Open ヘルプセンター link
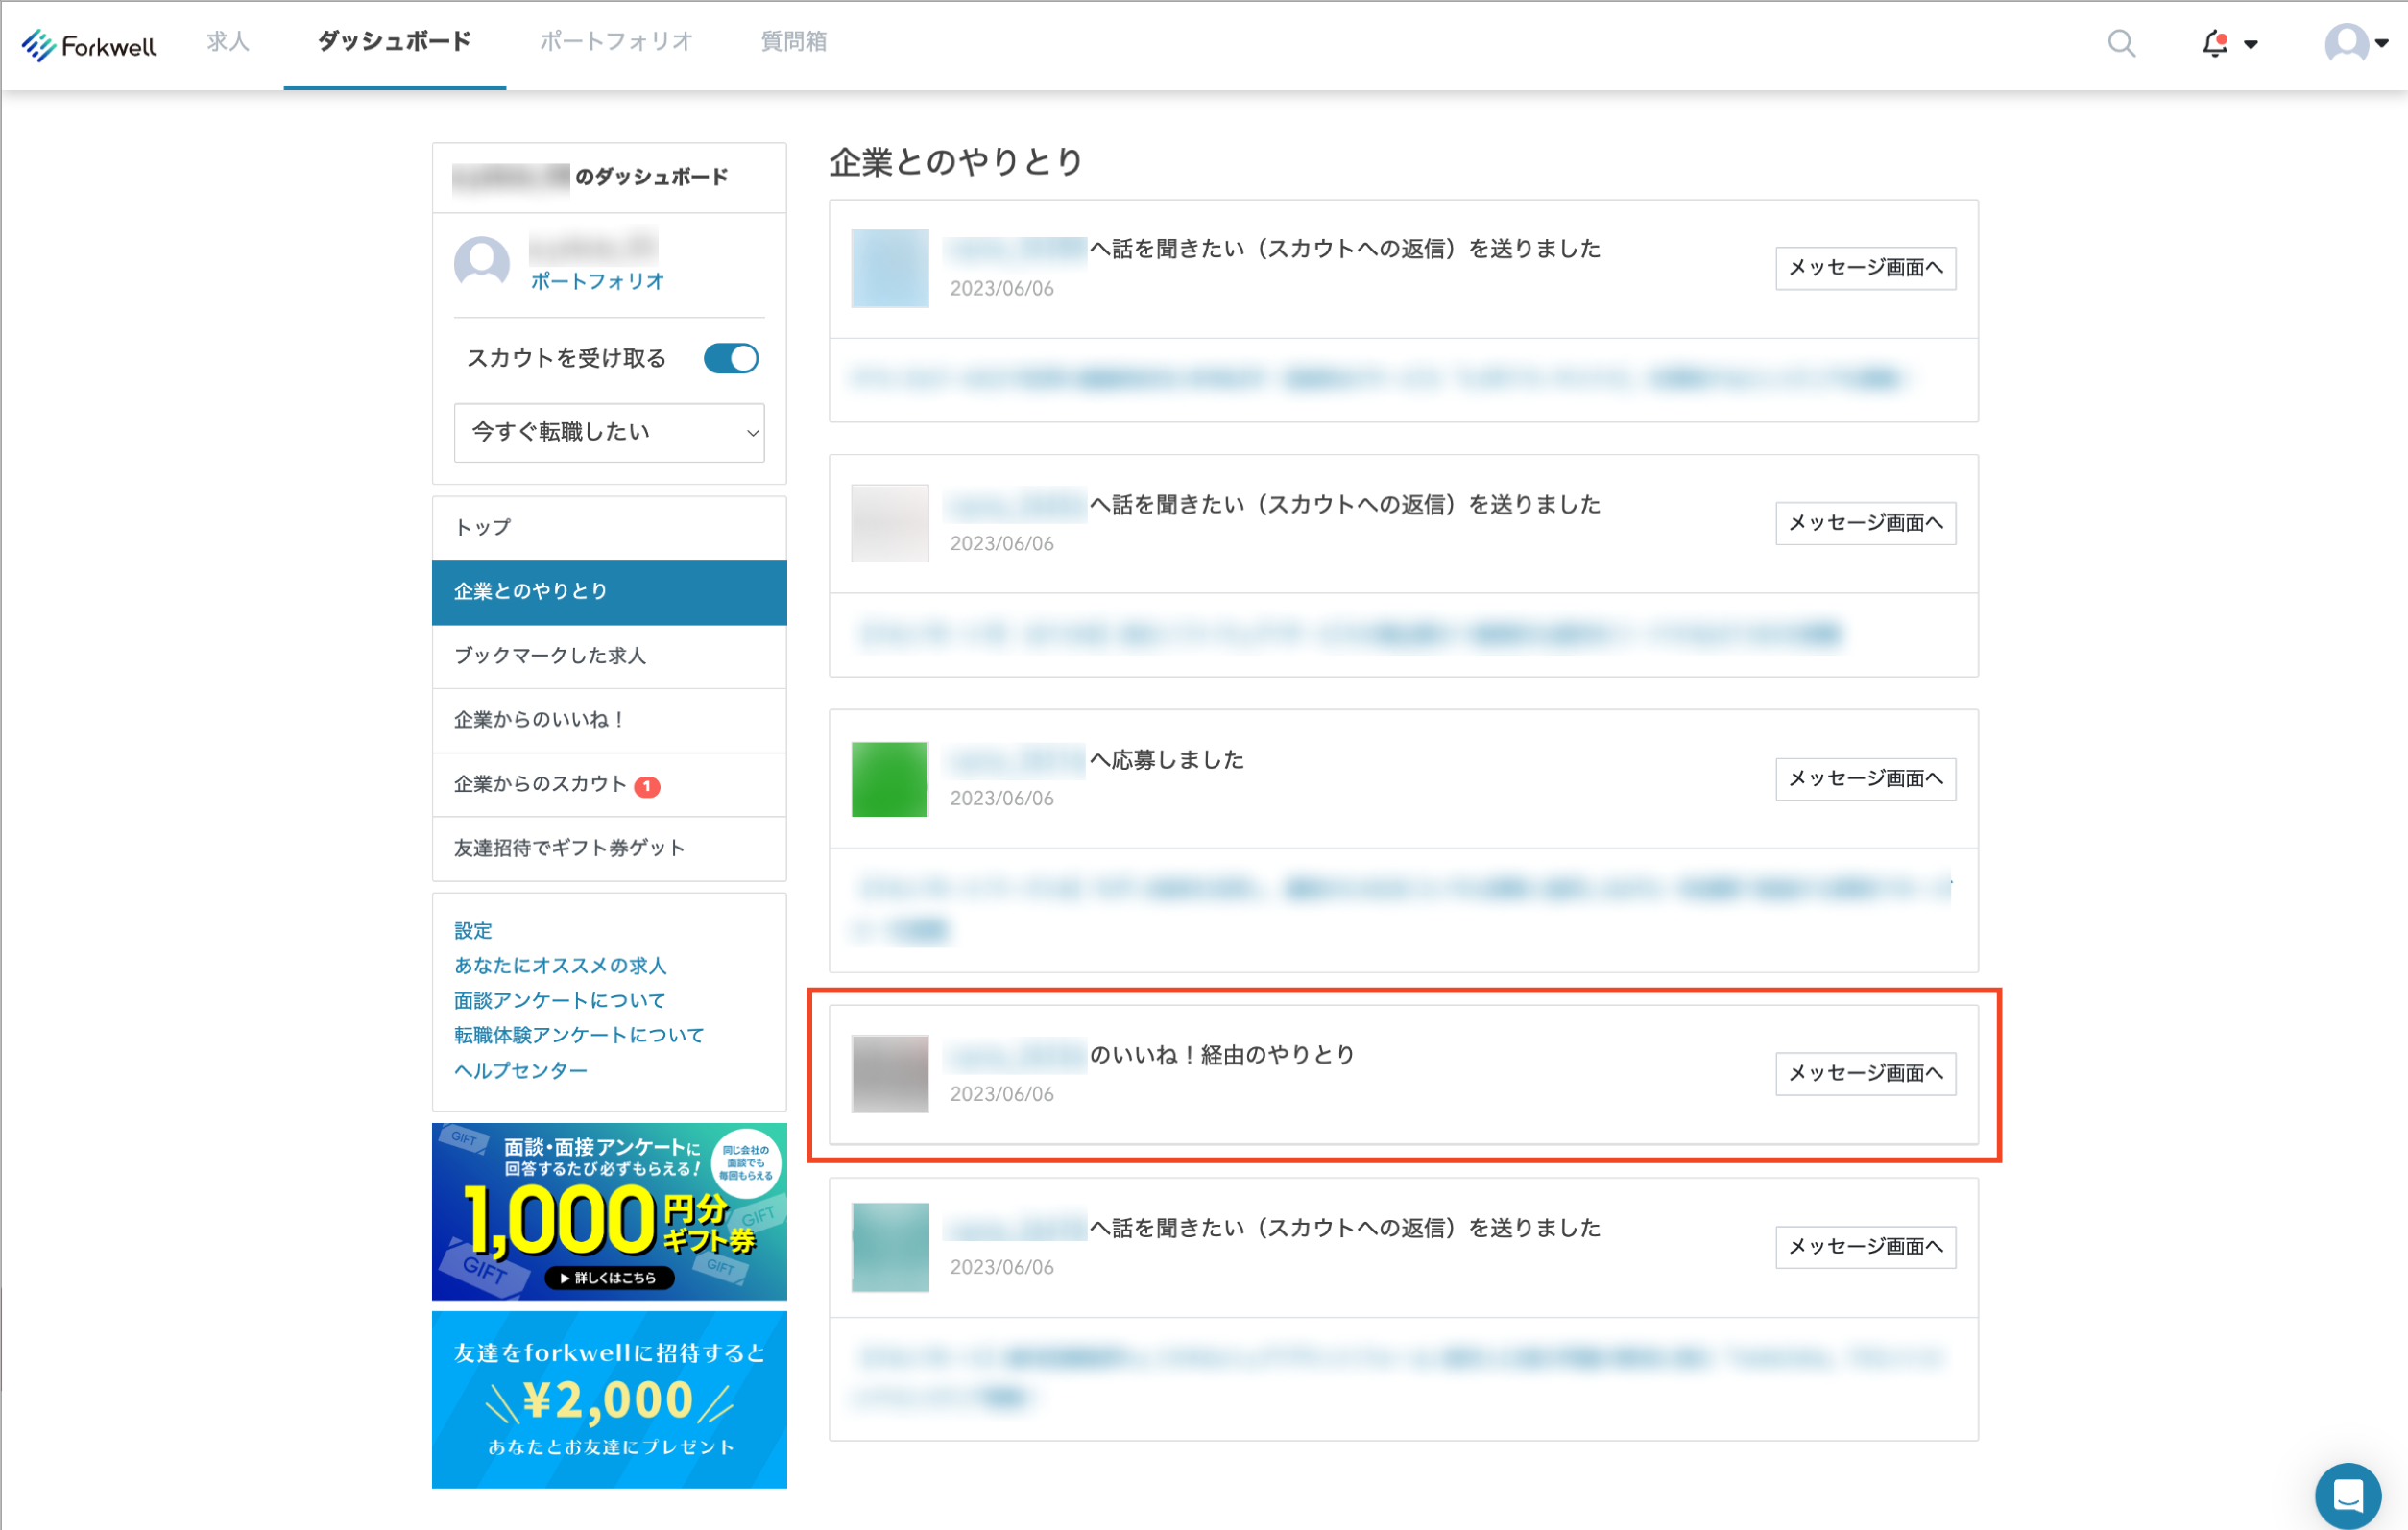This screenshot has width=2408, height=1530. (x=520, y=1070)
